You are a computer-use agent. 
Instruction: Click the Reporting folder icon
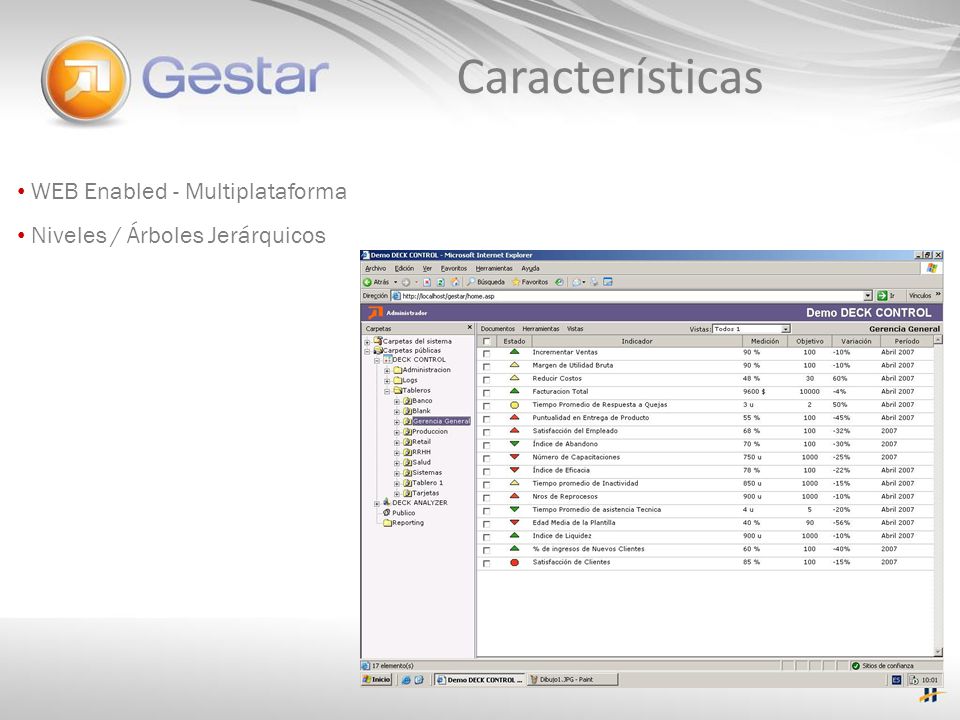(387, 523)
